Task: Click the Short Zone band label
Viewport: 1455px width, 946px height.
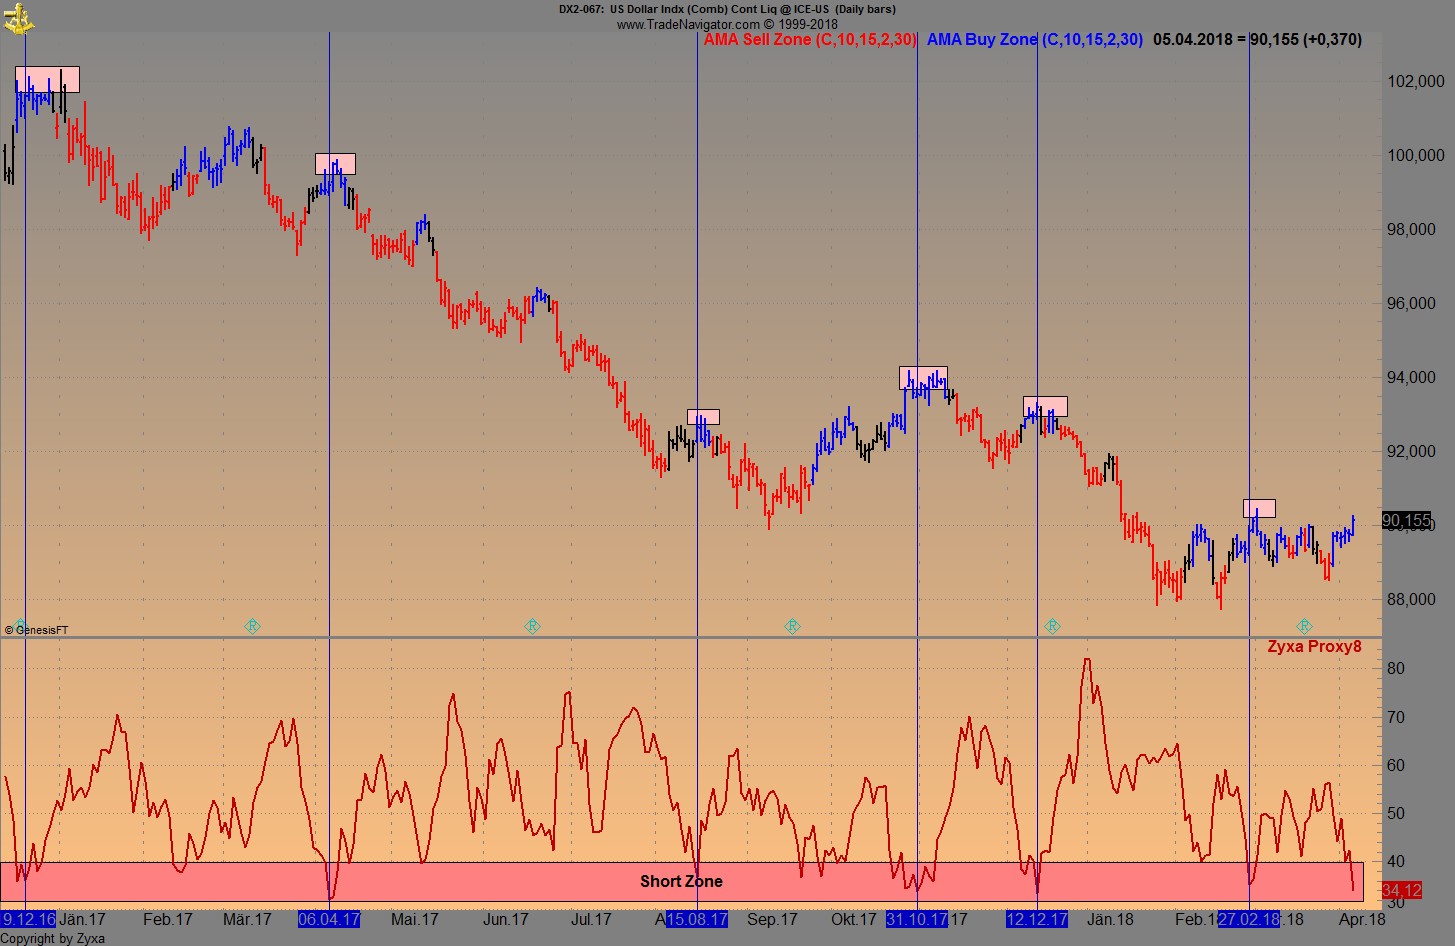Action: [x=682, y=881]
